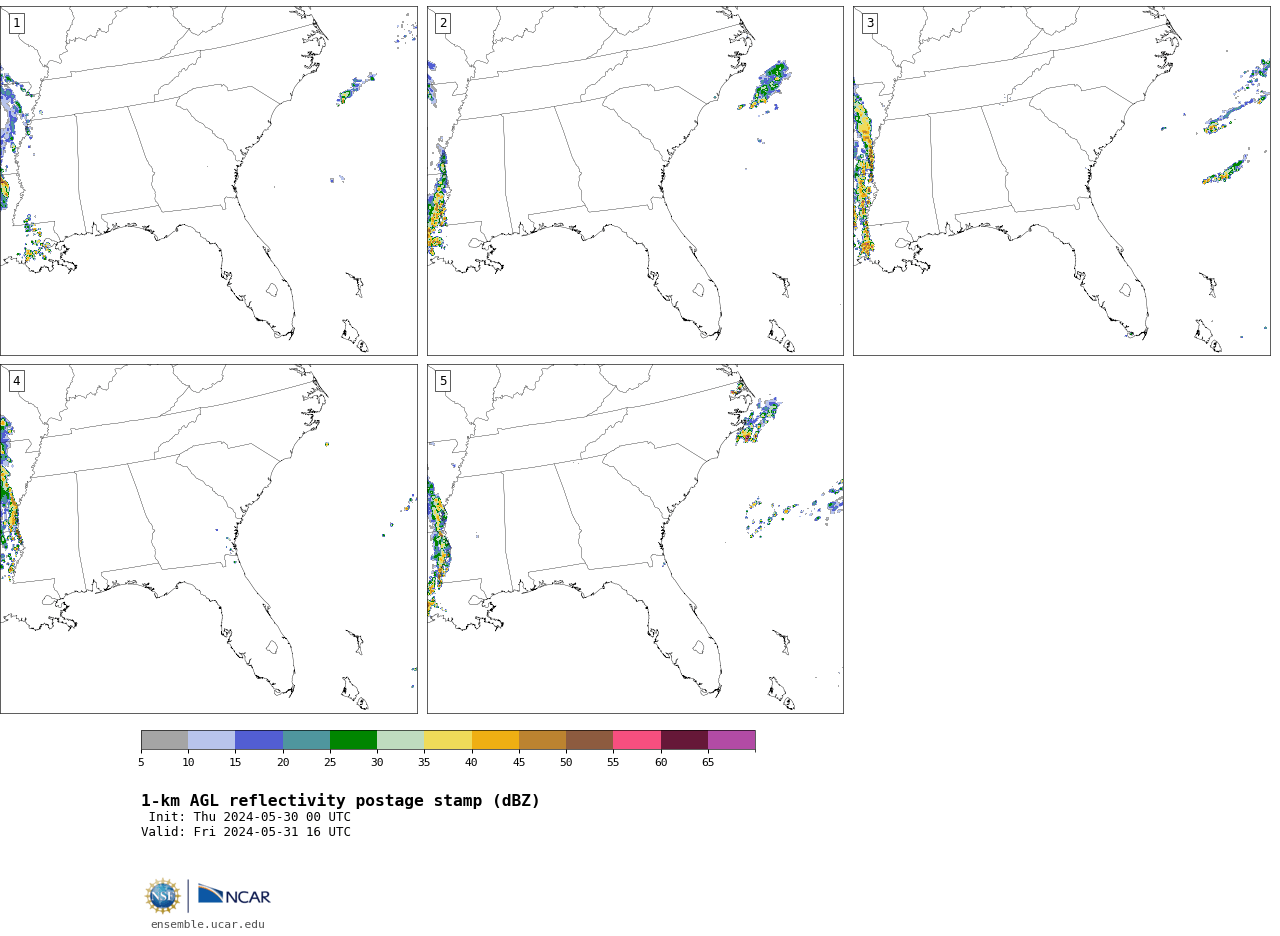Image resolution: width=1280 pixels, height=936 pixels.
Task: Click the colorbar tick label 35
Action: [x=424, y=763]
